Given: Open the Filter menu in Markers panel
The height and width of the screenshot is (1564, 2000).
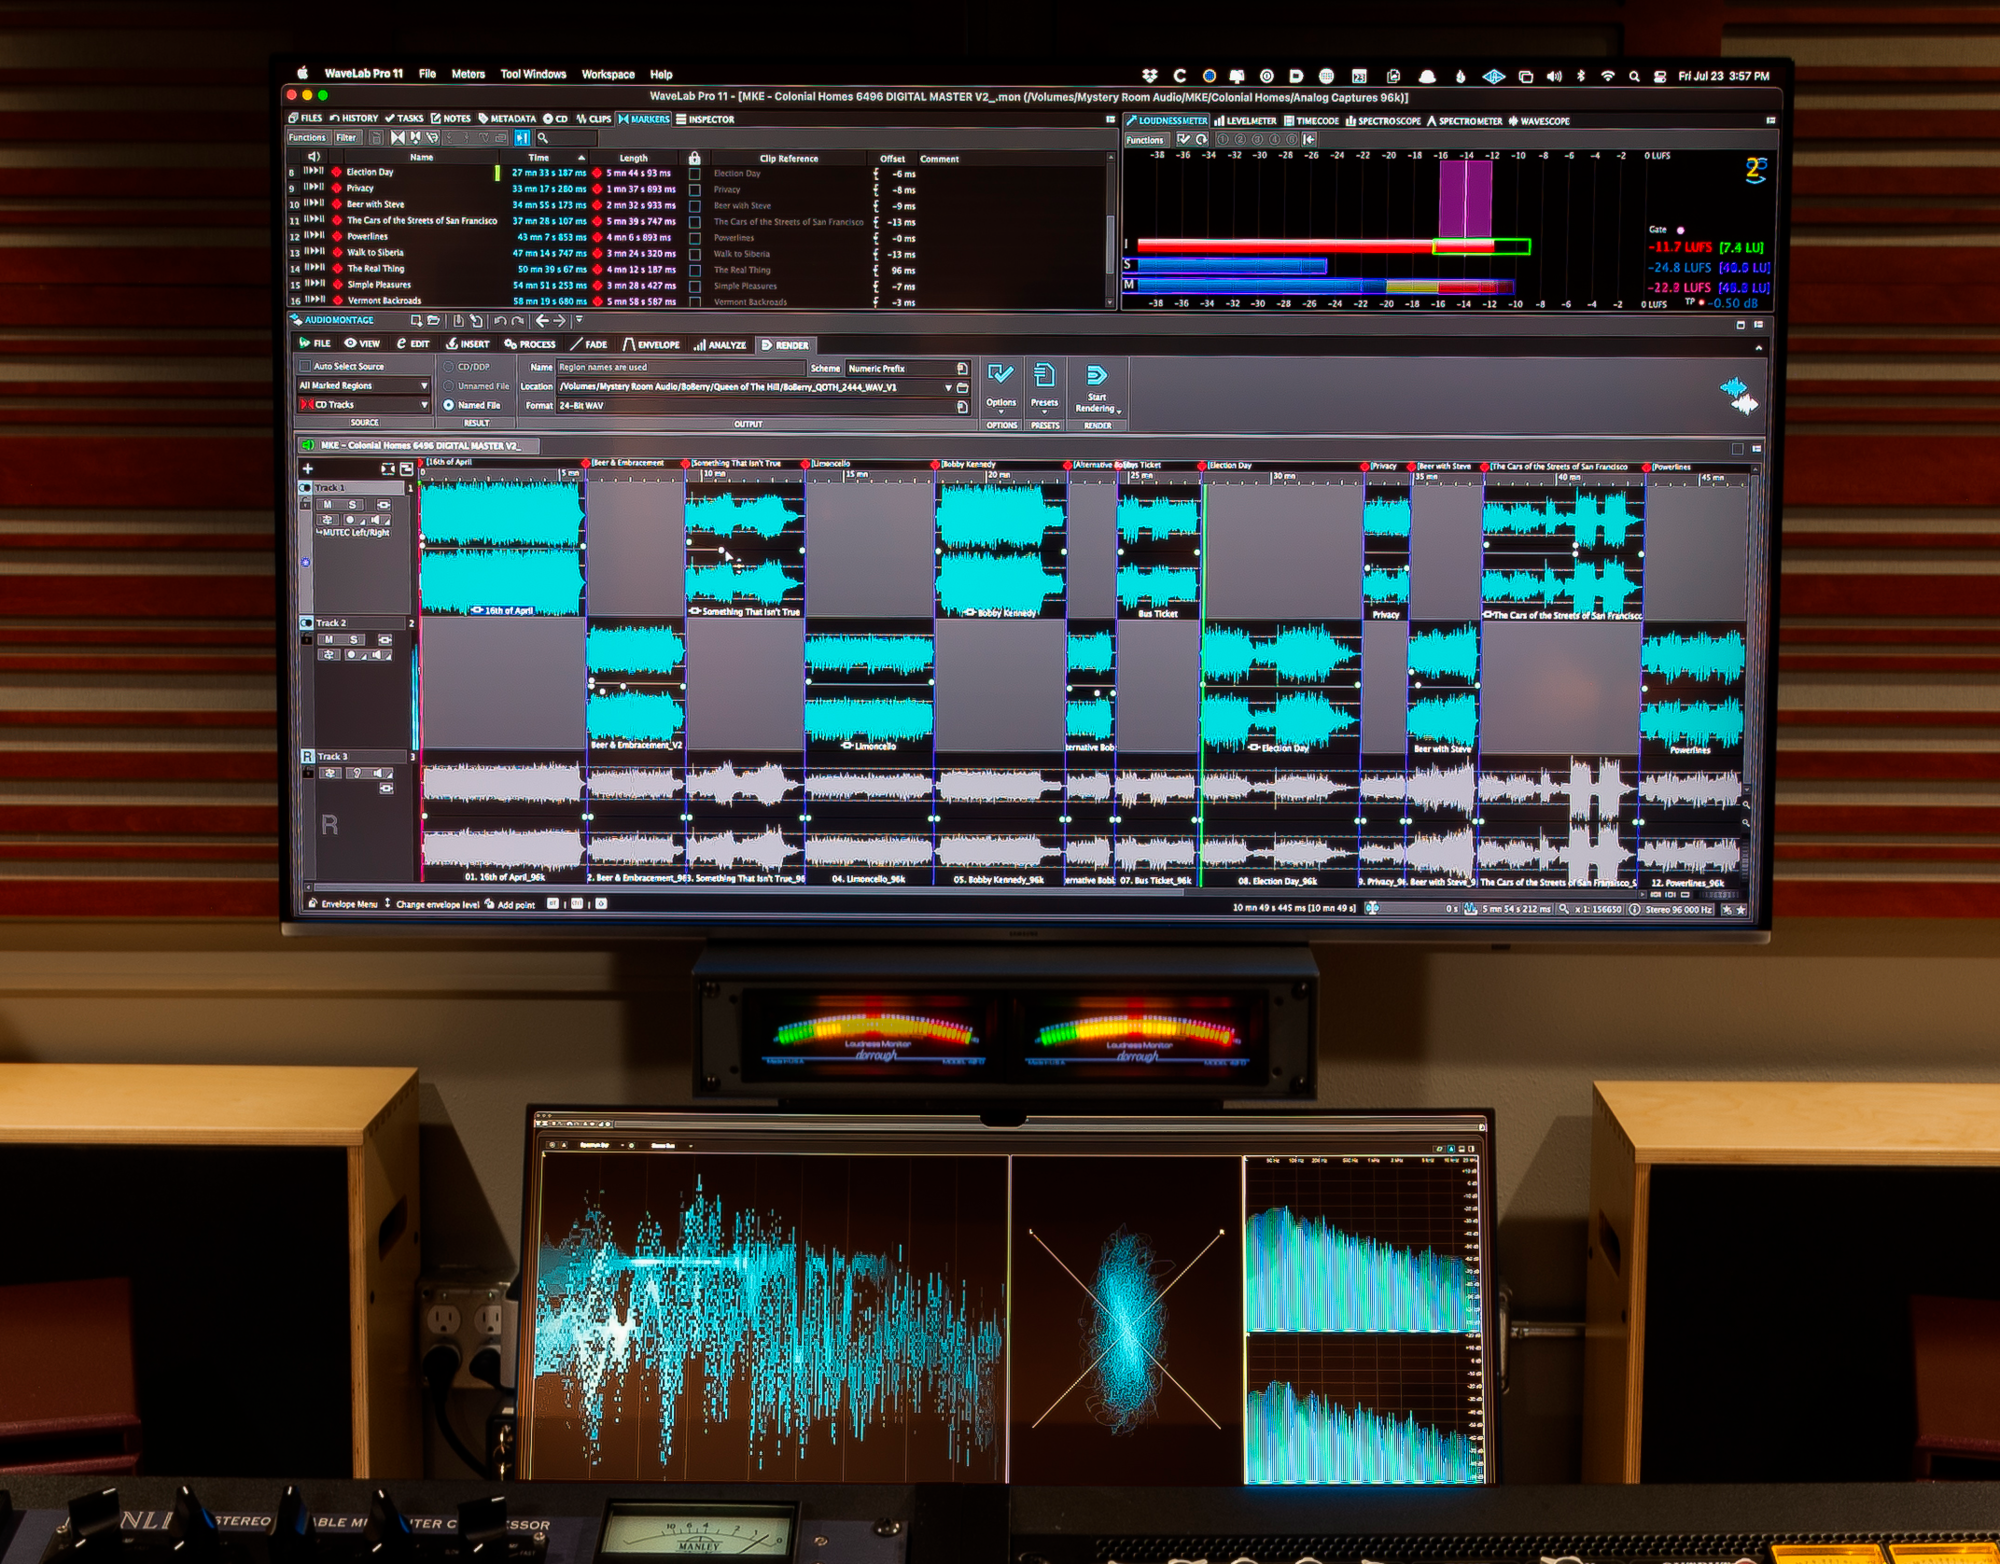Looking at the screenshot, I should tap(346, 138).
